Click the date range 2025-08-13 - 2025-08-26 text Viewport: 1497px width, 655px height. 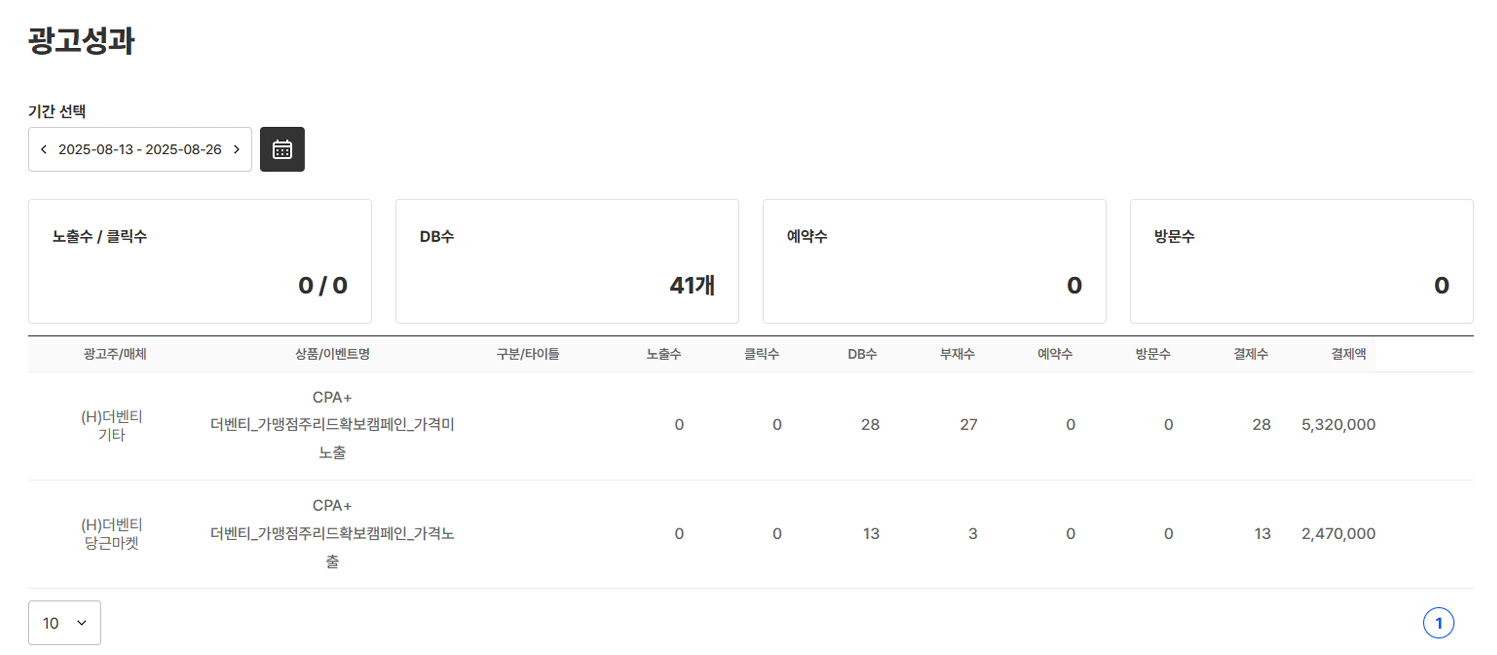(140, 148)
